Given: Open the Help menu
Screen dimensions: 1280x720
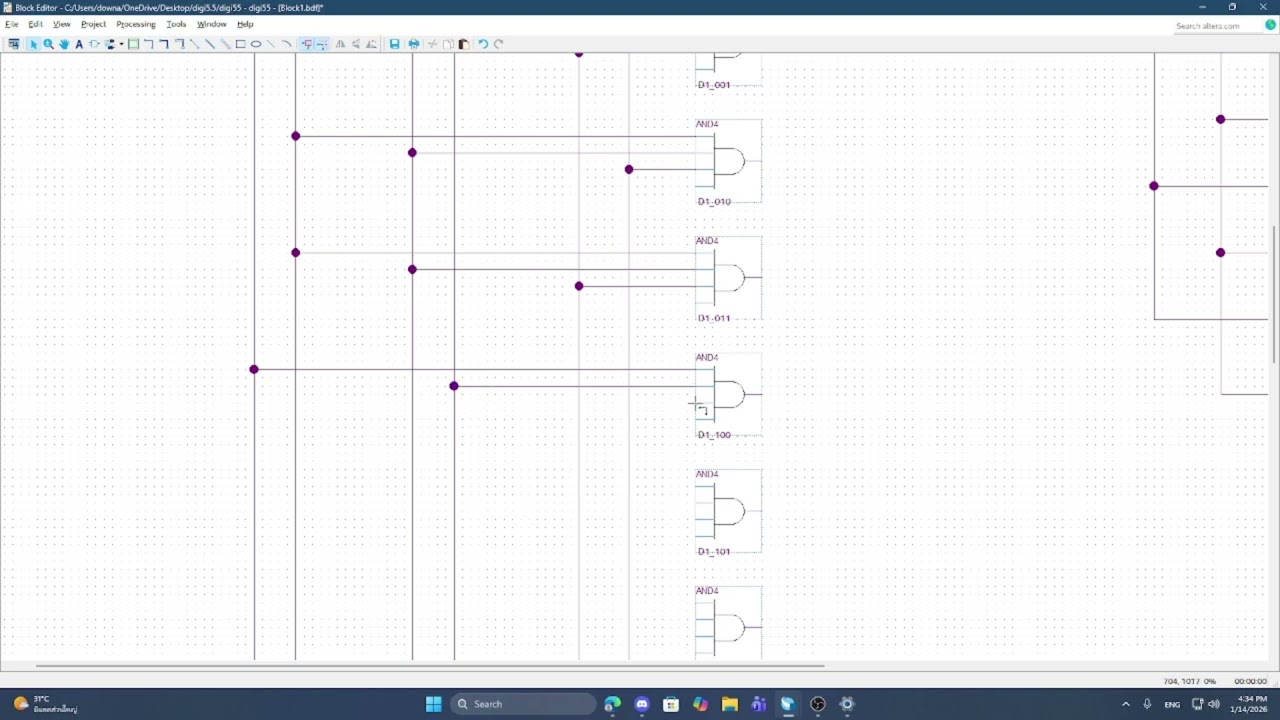Looking at the screenshot, I should tap(245, 24).
